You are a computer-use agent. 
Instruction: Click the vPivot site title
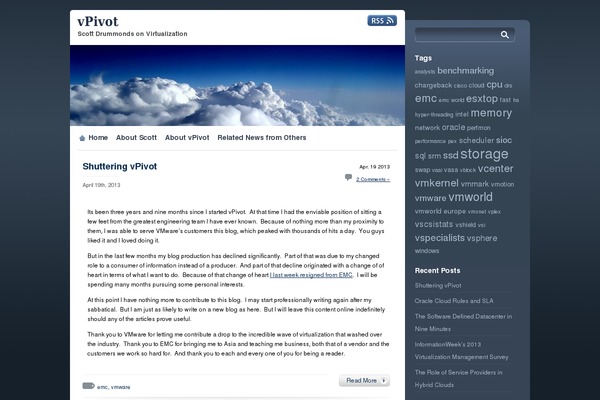click(98, 21)
